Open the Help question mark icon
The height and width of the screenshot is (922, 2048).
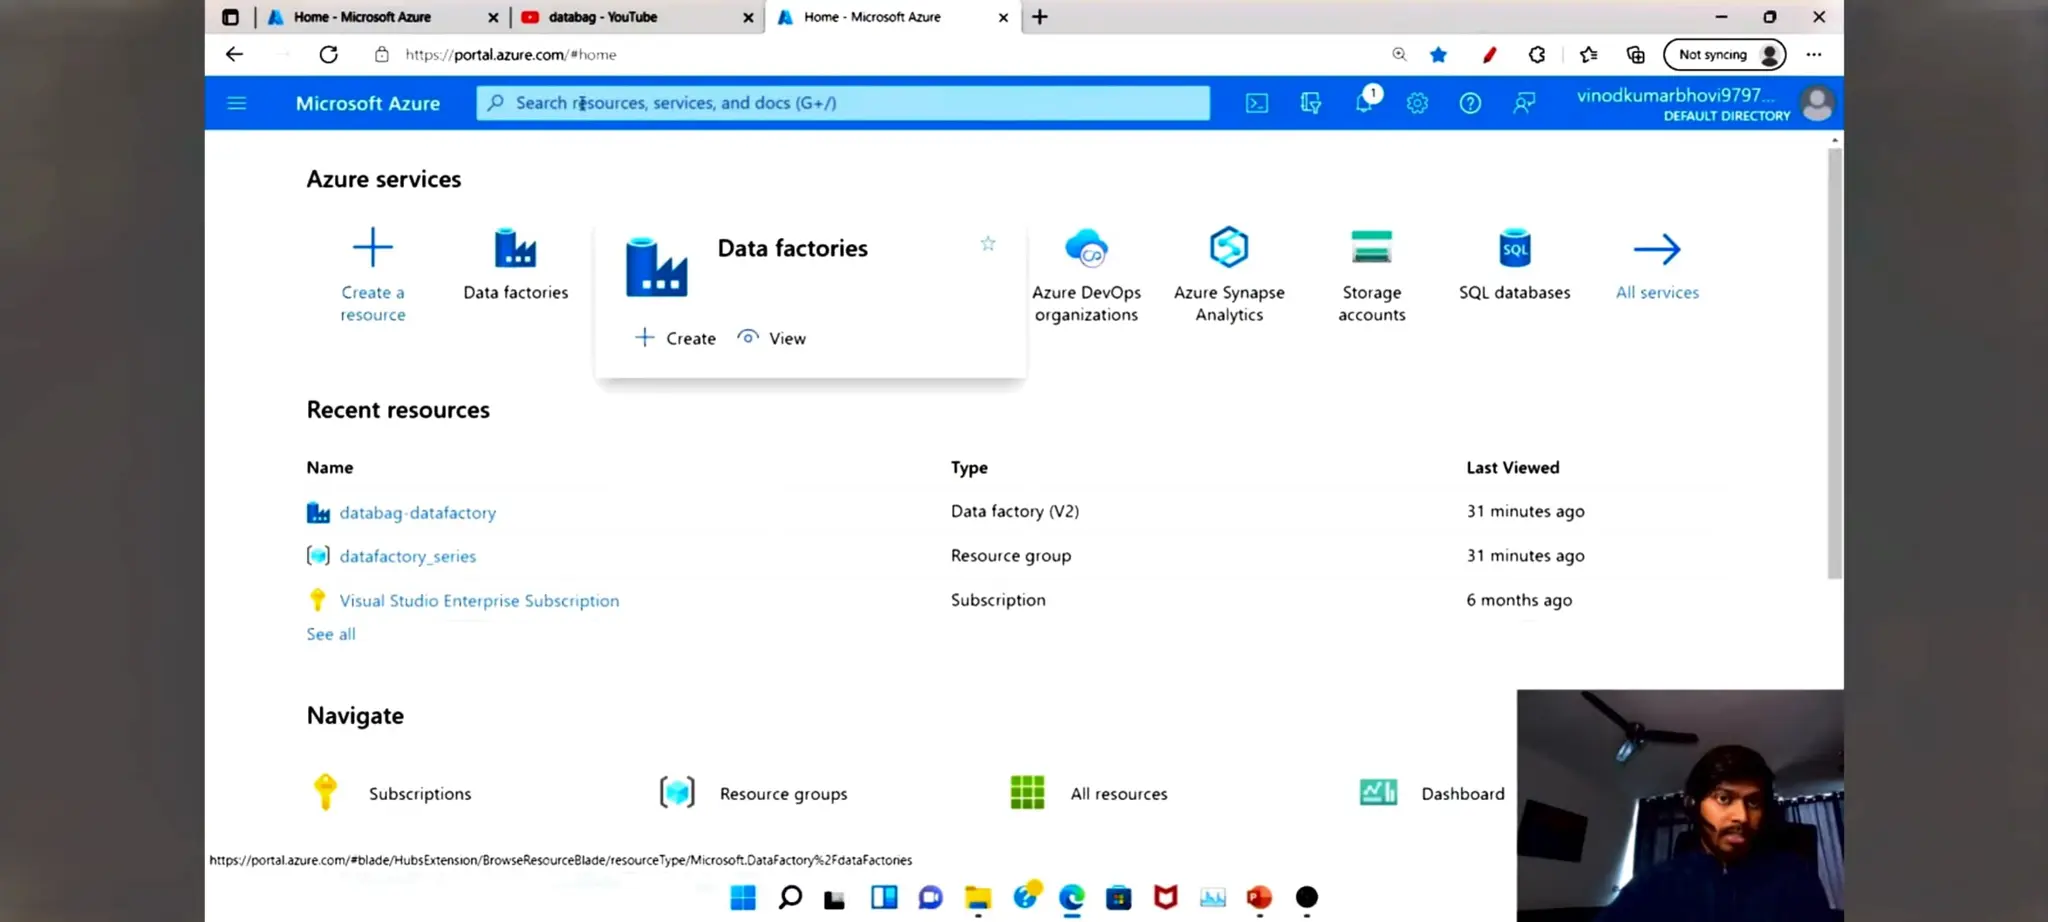coord(1470,103)
